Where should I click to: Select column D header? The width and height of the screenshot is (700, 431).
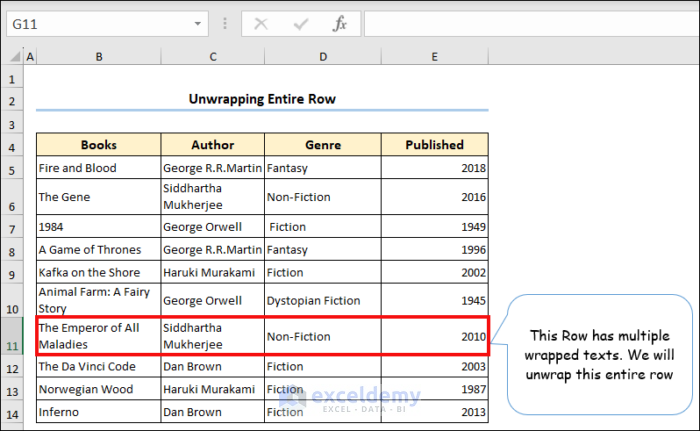322,57
